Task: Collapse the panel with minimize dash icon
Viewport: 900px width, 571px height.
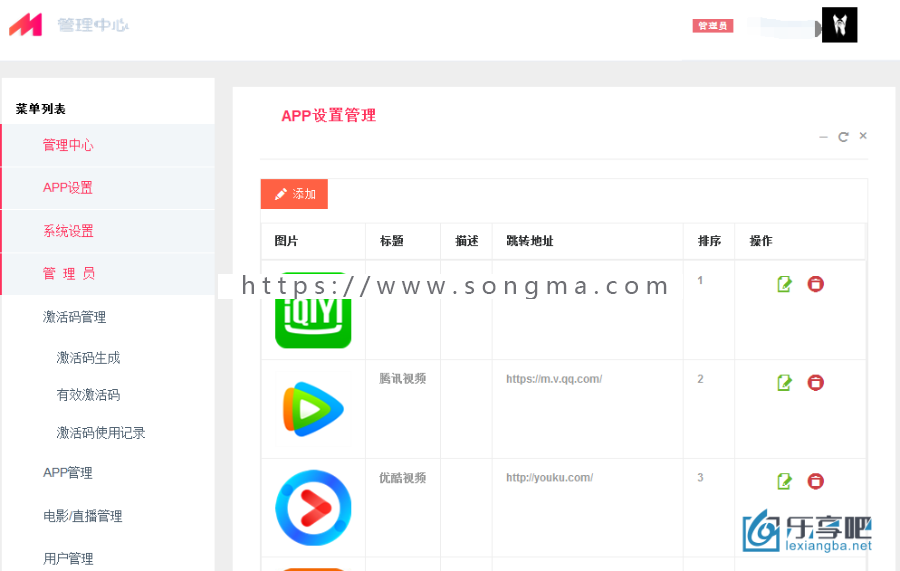Action: [x=823, y=137]
